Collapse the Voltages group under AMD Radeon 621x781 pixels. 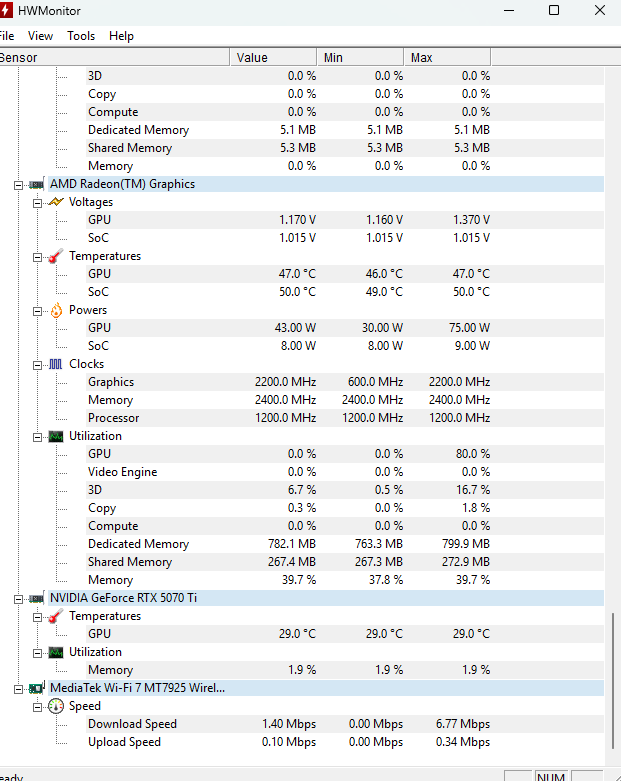click(x=37, y=203)
